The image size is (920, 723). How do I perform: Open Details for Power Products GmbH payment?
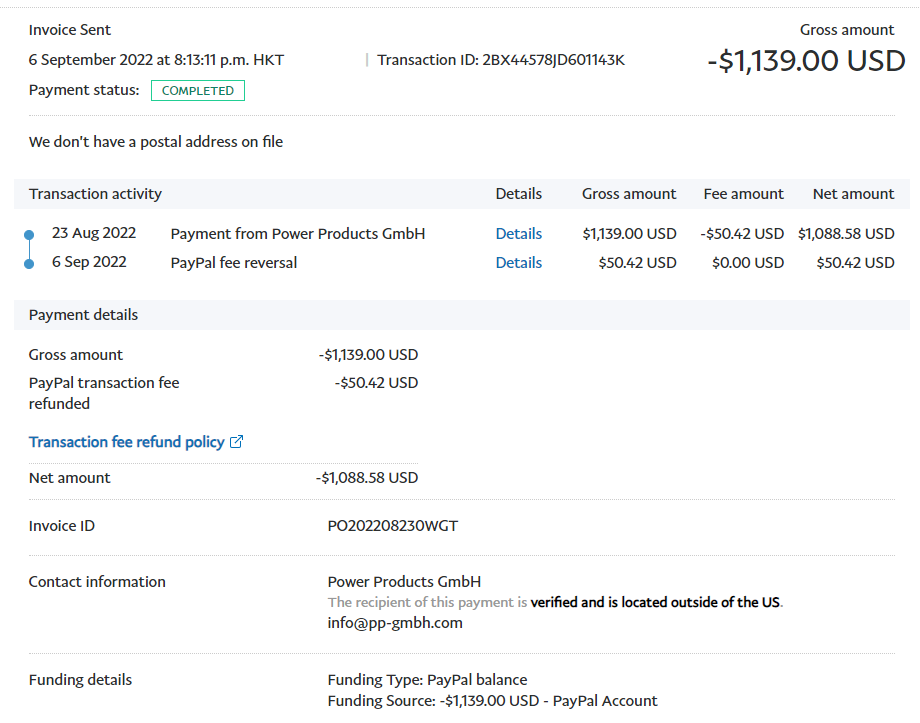point(518,234)
